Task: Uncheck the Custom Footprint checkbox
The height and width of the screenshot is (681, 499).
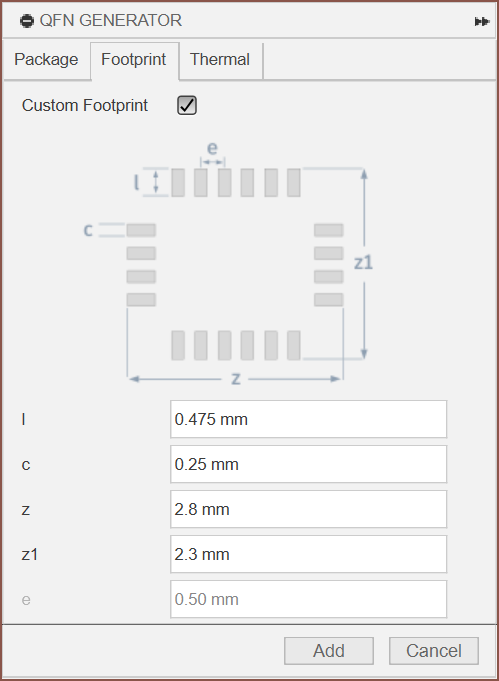Action: [187, 106]
